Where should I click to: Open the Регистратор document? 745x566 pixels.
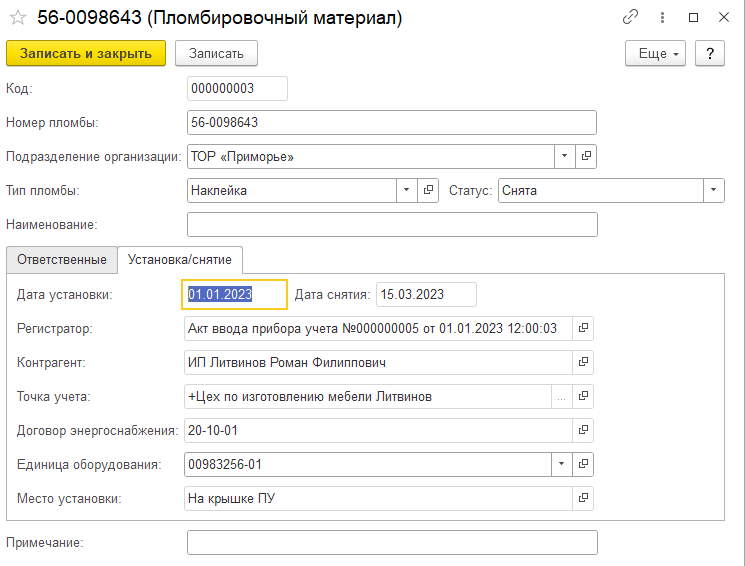(584, 328)
